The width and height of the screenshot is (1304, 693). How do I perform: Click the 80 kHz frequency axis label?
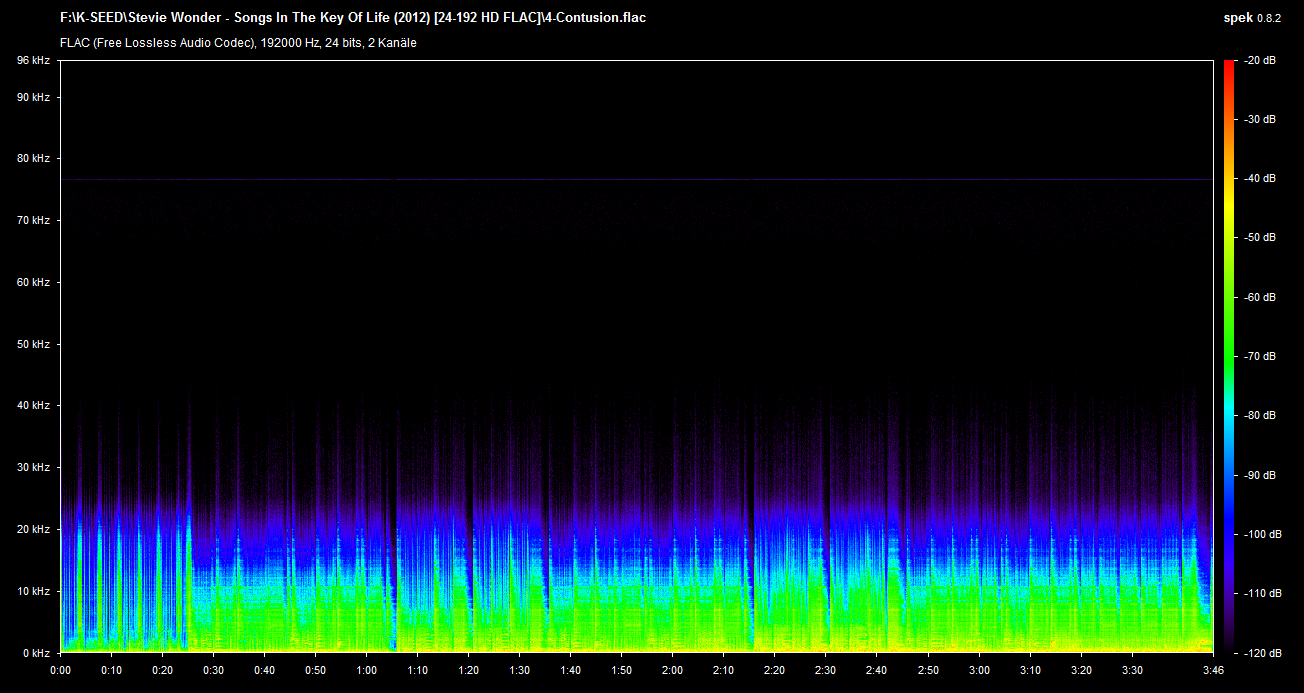point(33,159)
